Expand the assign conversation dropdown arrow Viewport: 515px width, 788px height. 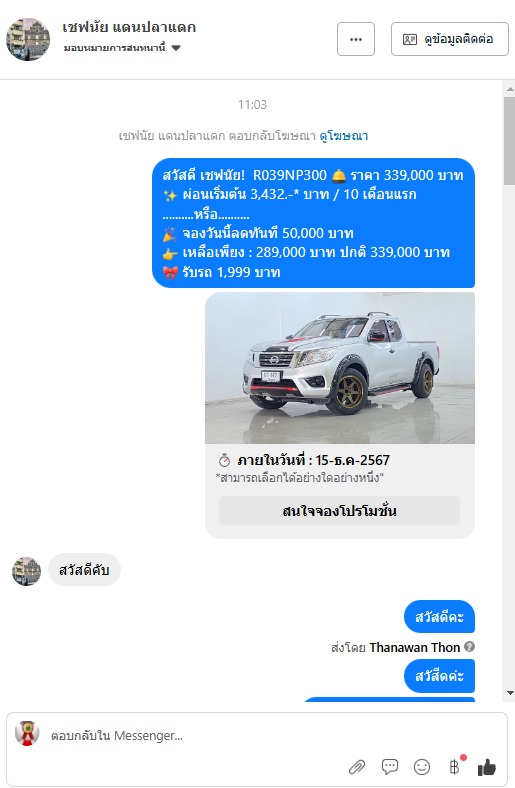(176, 48)
